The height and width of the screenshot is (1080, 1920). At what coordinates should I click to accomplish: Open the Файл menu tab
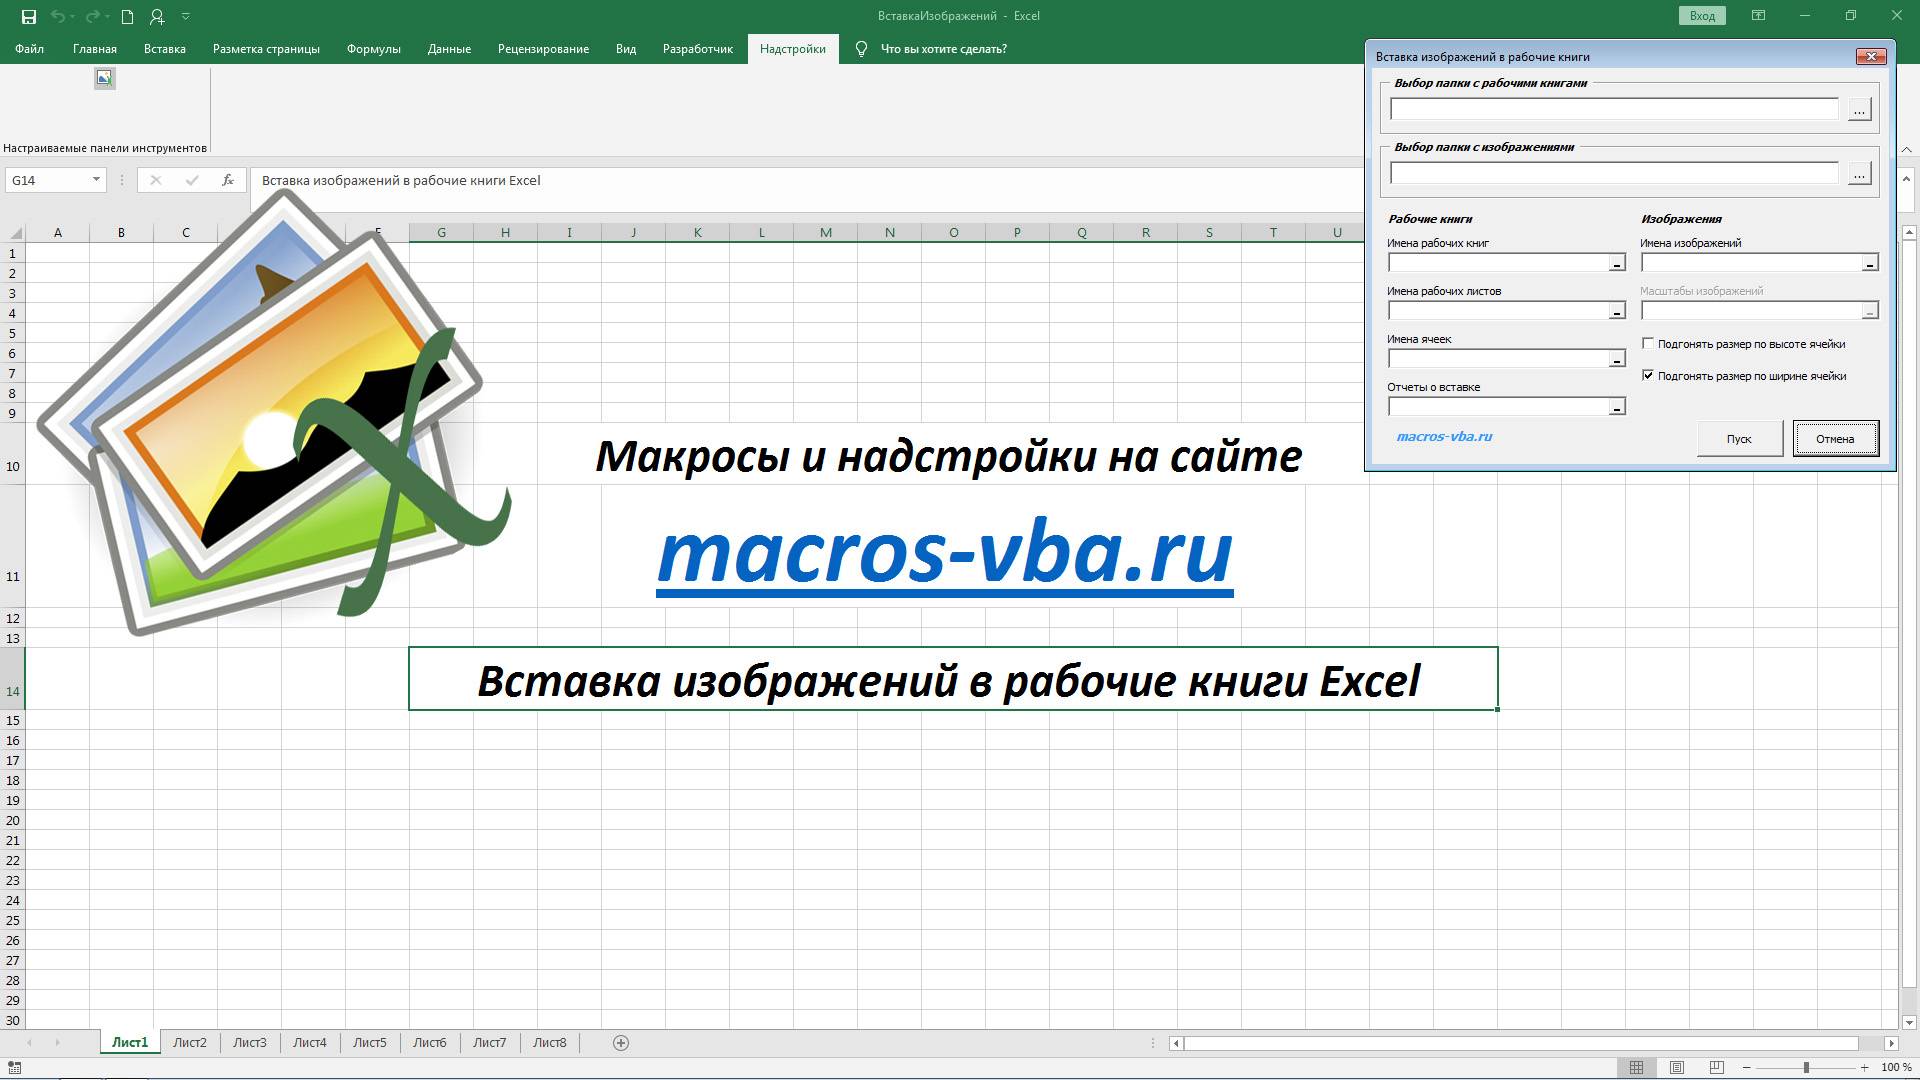point(29,48)
